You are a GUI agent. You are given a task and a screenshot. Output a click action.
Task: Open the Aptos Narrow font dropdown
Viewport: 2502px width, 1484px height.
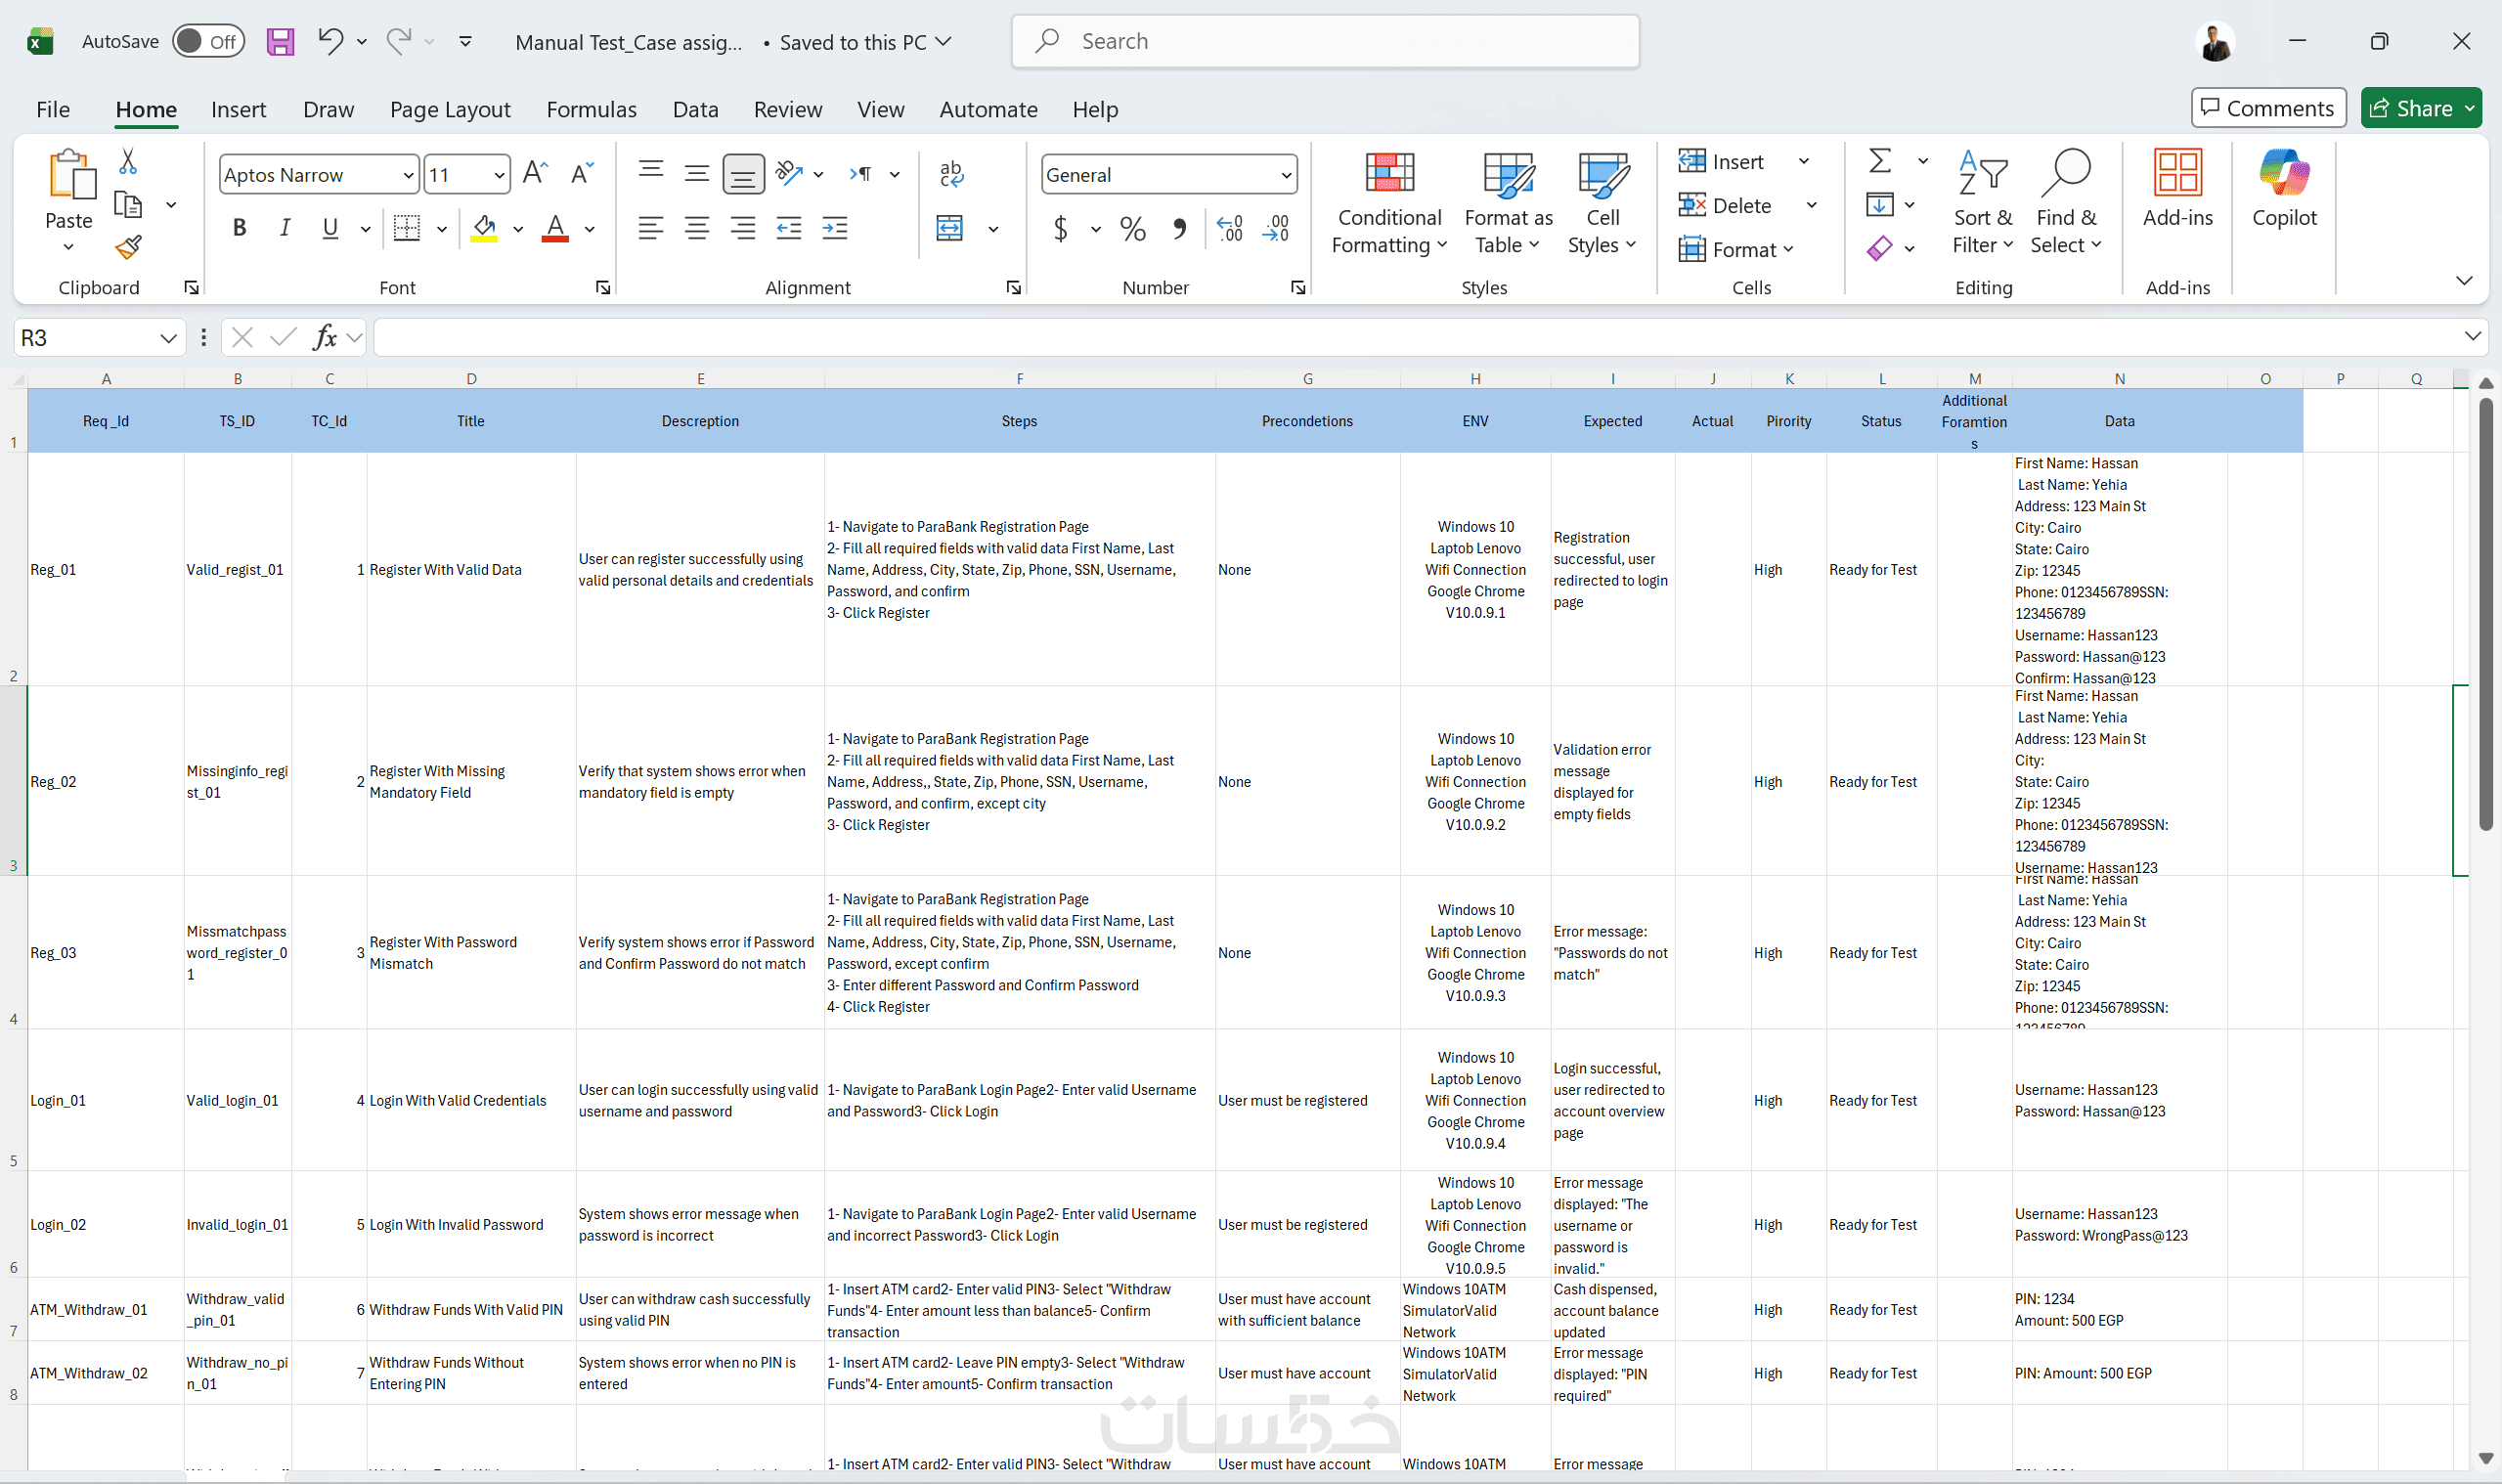point(408,175)
